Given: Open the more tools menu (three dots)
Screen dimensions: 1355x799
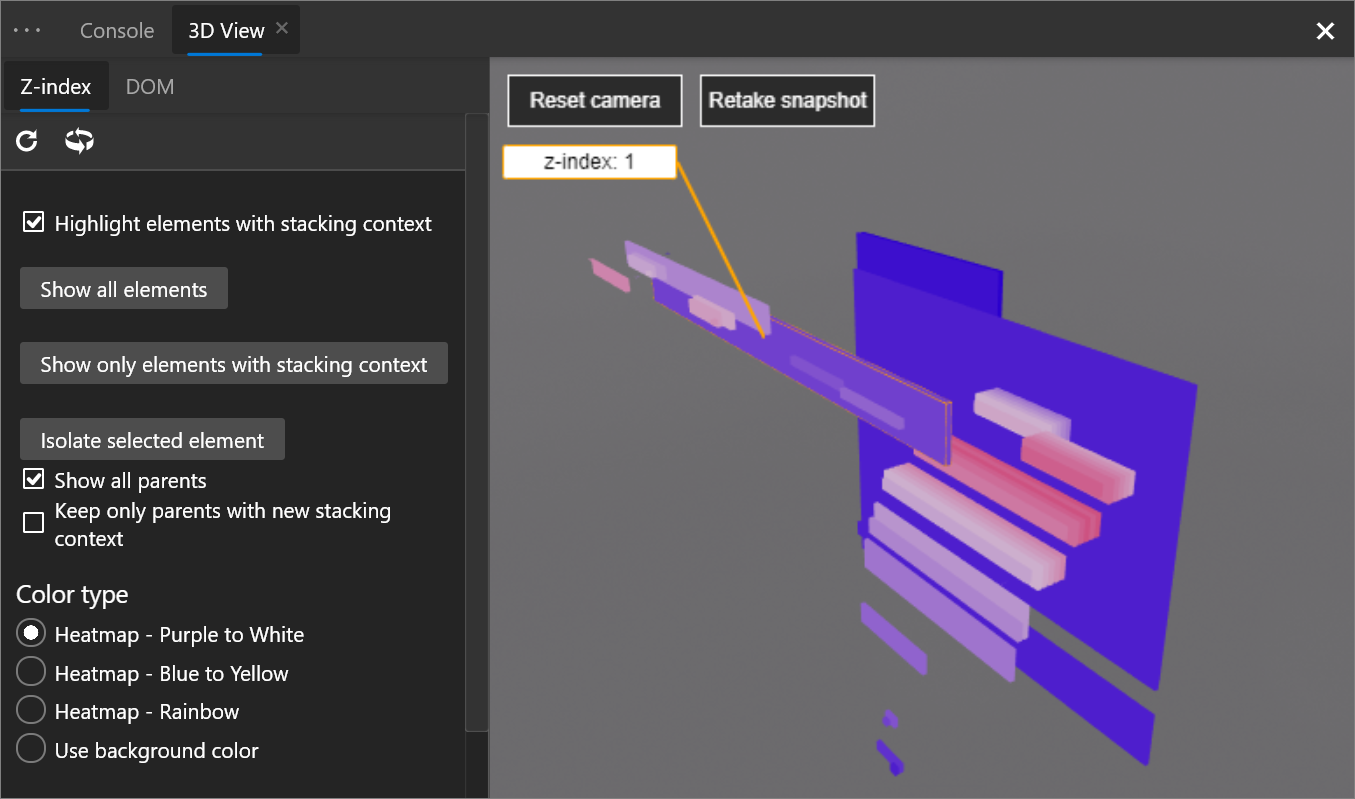Looking at the screenshot, I should click(27, 29).
